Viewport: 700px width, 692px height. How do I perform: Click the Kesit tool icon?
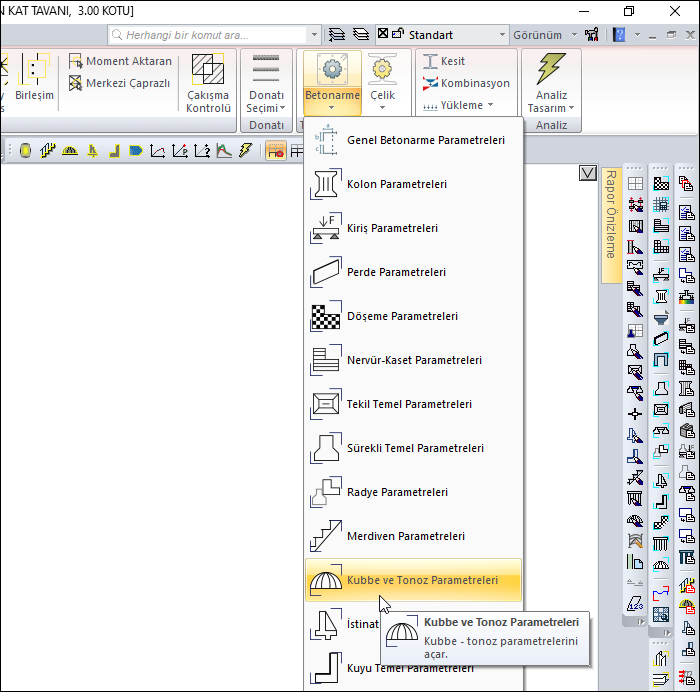pos(431,61)
